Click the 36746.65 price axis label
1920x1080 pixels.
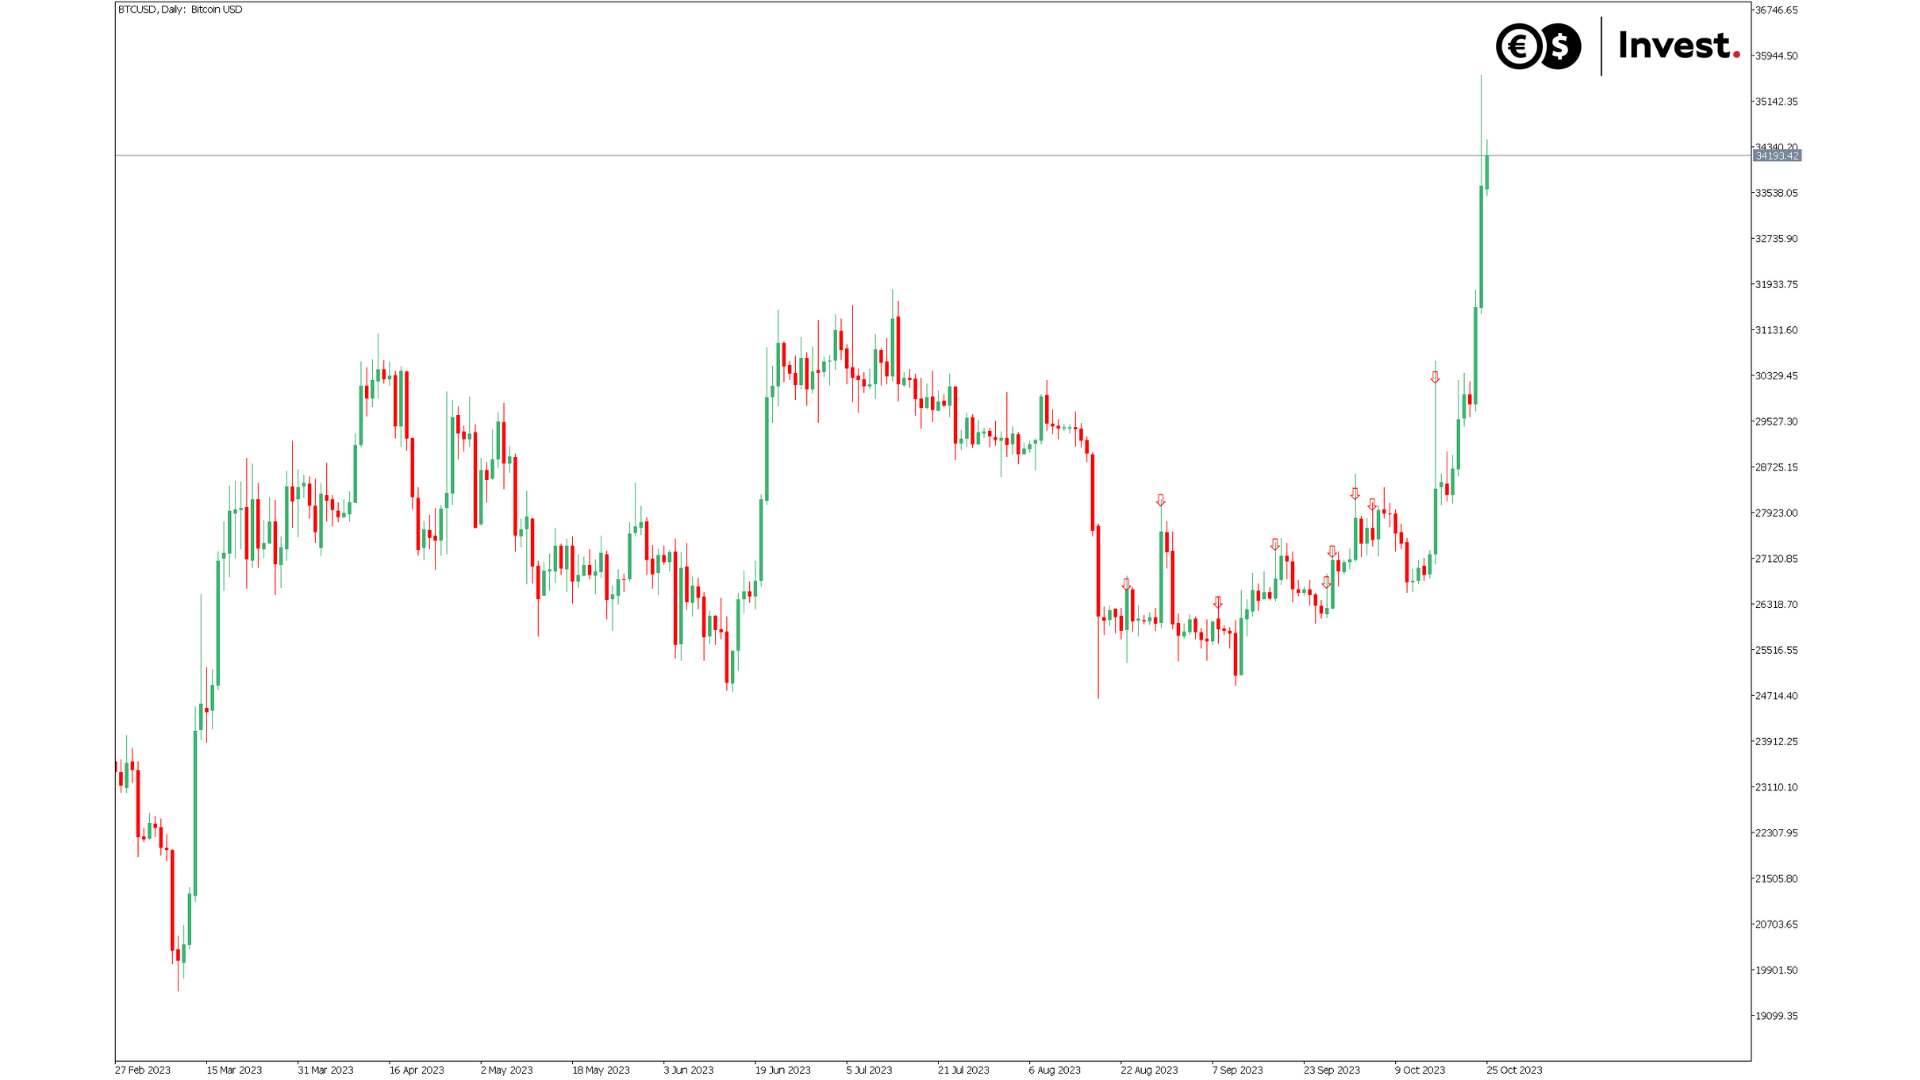tap(1776, 10)
